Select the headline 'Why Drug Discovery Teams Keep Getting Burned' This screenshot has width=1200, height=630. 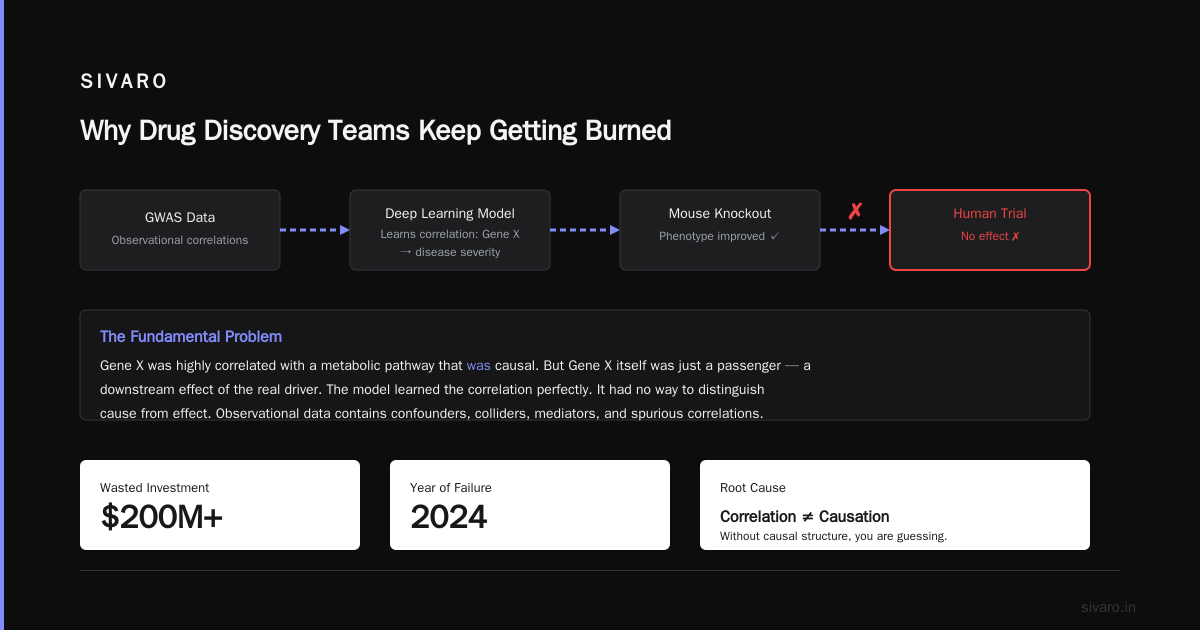pos(375,130)
